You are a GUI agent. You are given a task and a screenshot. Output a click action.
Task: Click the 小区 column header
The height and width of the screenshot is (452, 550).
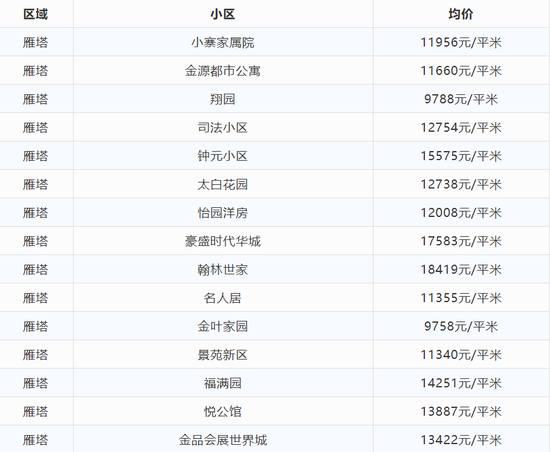[x=223, y=14]
